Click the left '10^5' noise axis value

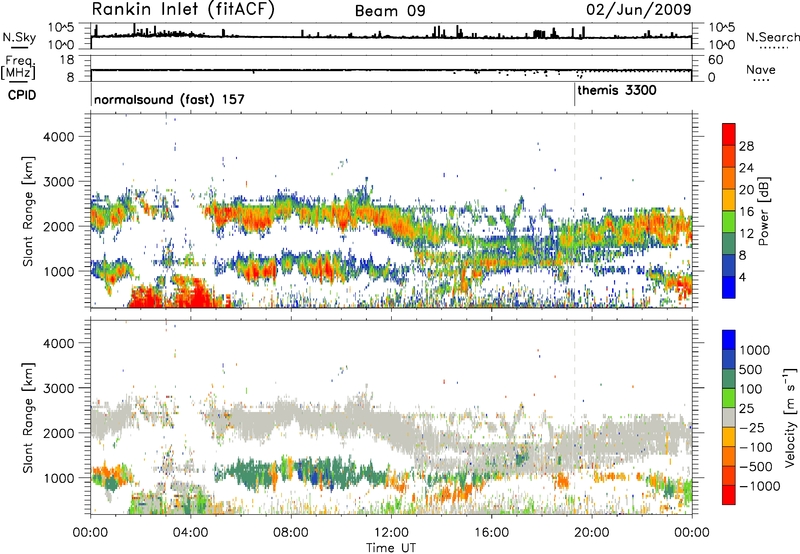(x=61, y=27)
